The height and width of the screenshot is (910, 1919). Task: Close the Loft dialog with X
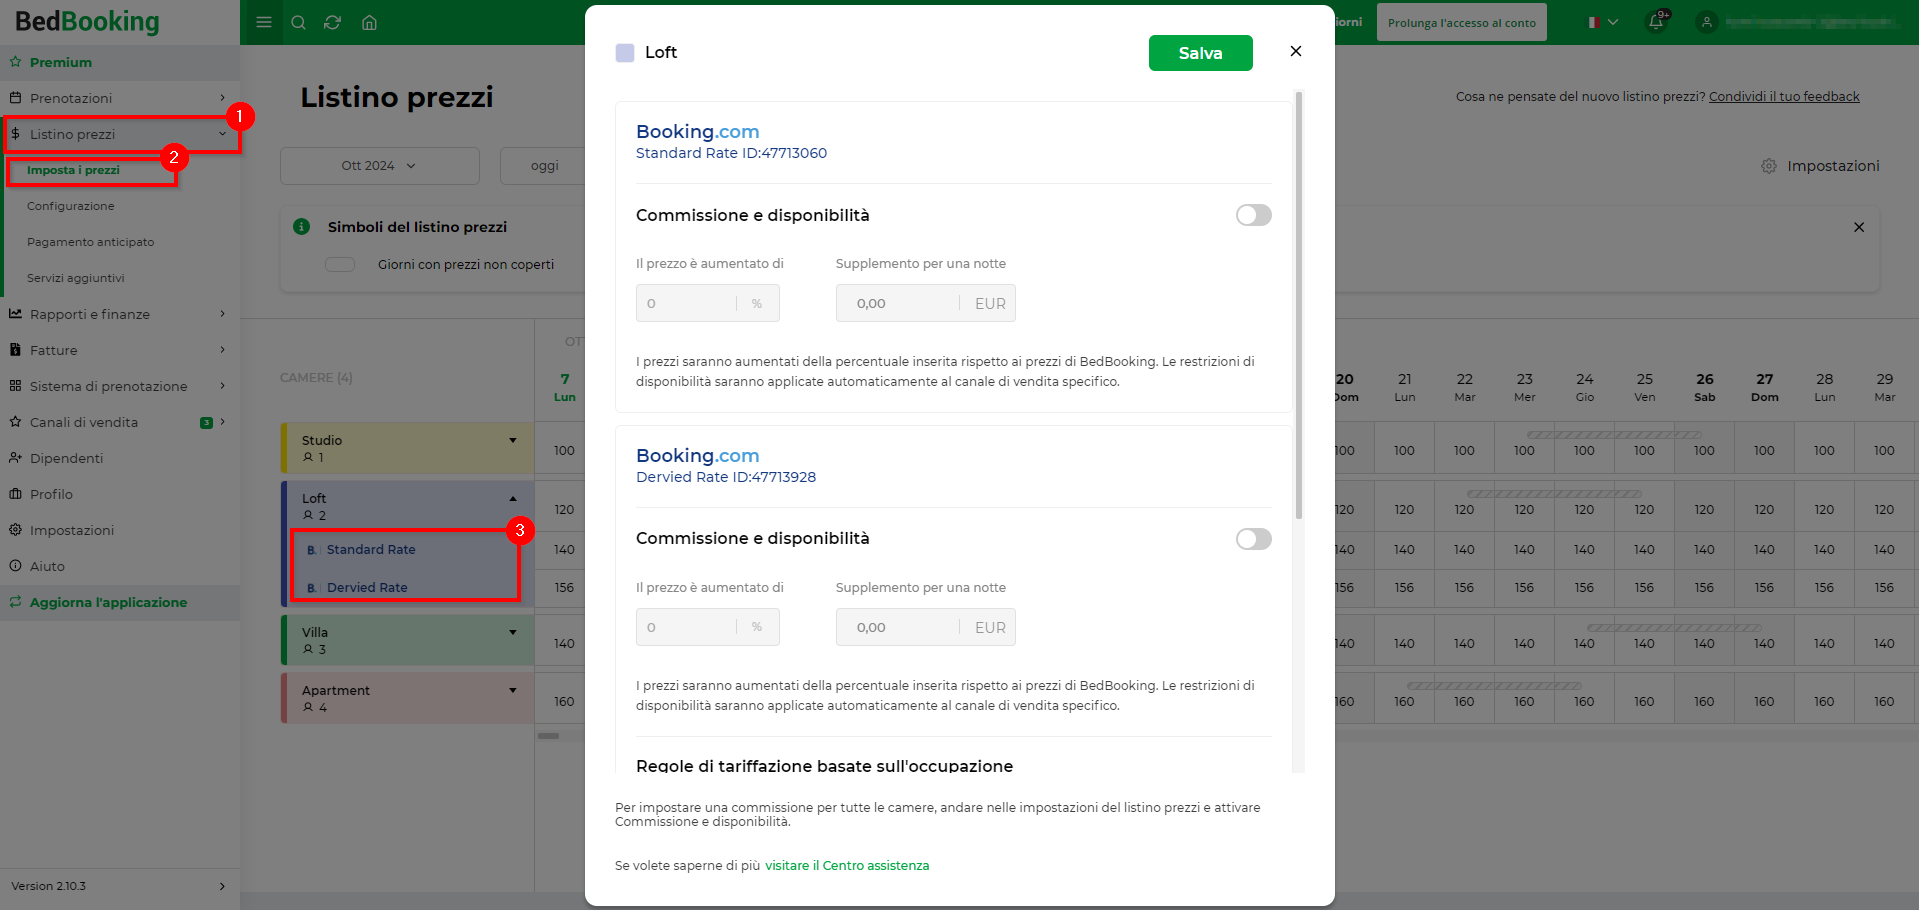pos(1296,51)
